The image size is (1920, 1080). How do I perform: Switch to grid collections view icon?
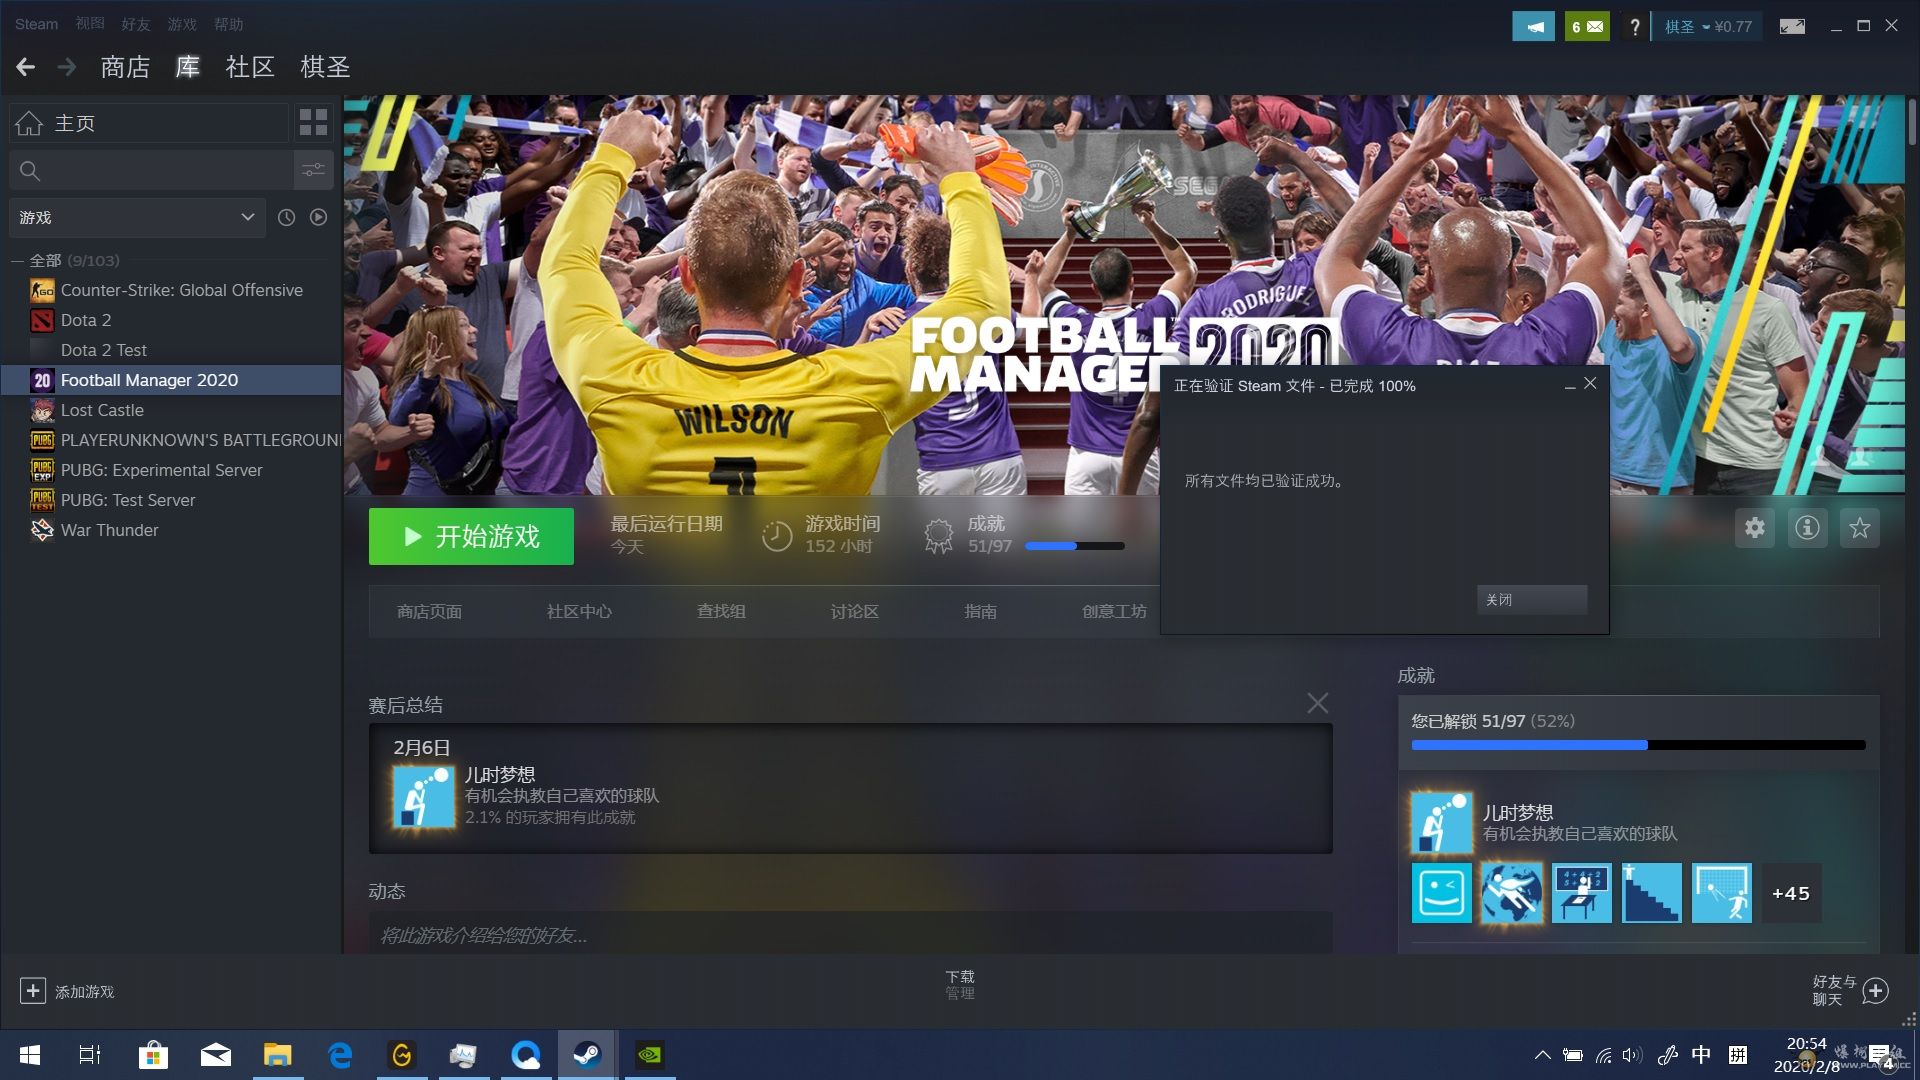point(313,122)
